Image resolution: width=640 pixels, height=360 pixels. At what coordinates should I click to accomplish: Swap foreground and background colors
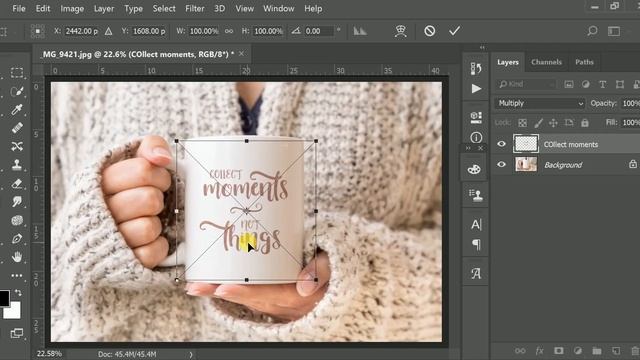coord(18,293)
